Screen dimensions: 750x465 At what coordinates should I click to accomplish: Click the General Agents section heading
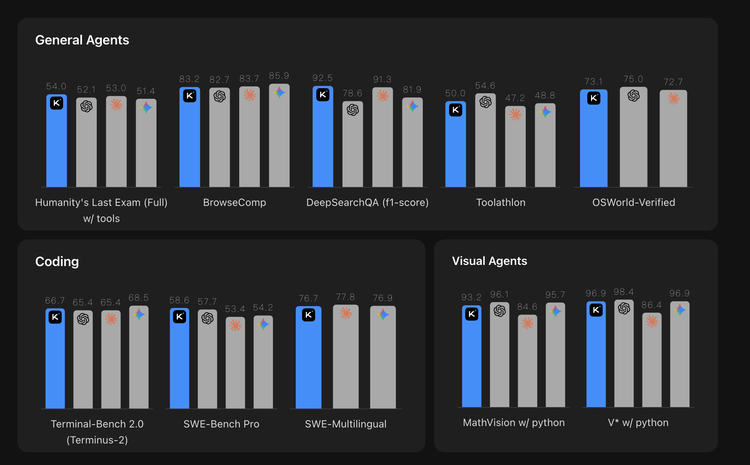pyautogui.click(x=82, y=40)
